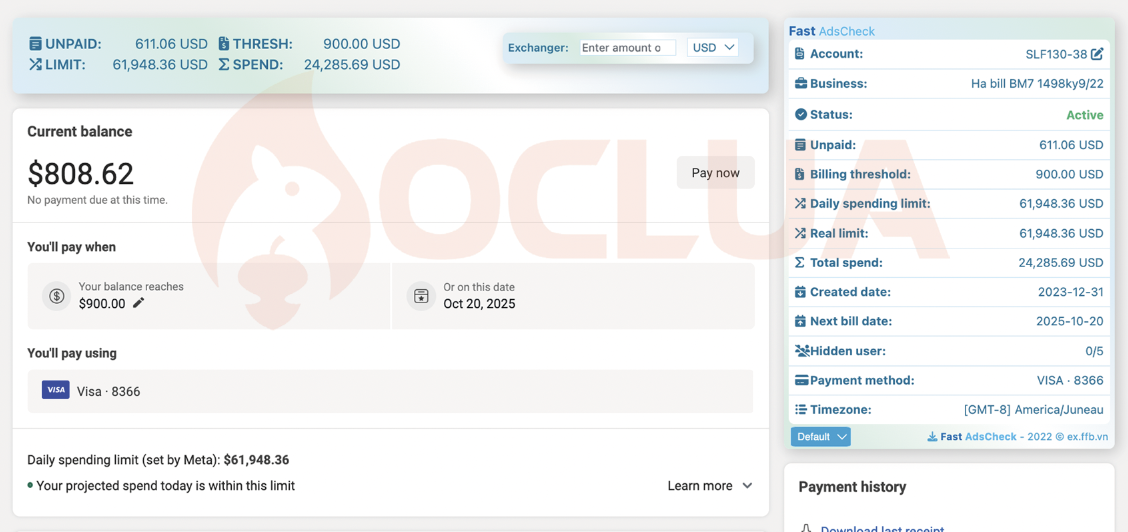
Task: Click the Active status value
Action: [1085, 115]
